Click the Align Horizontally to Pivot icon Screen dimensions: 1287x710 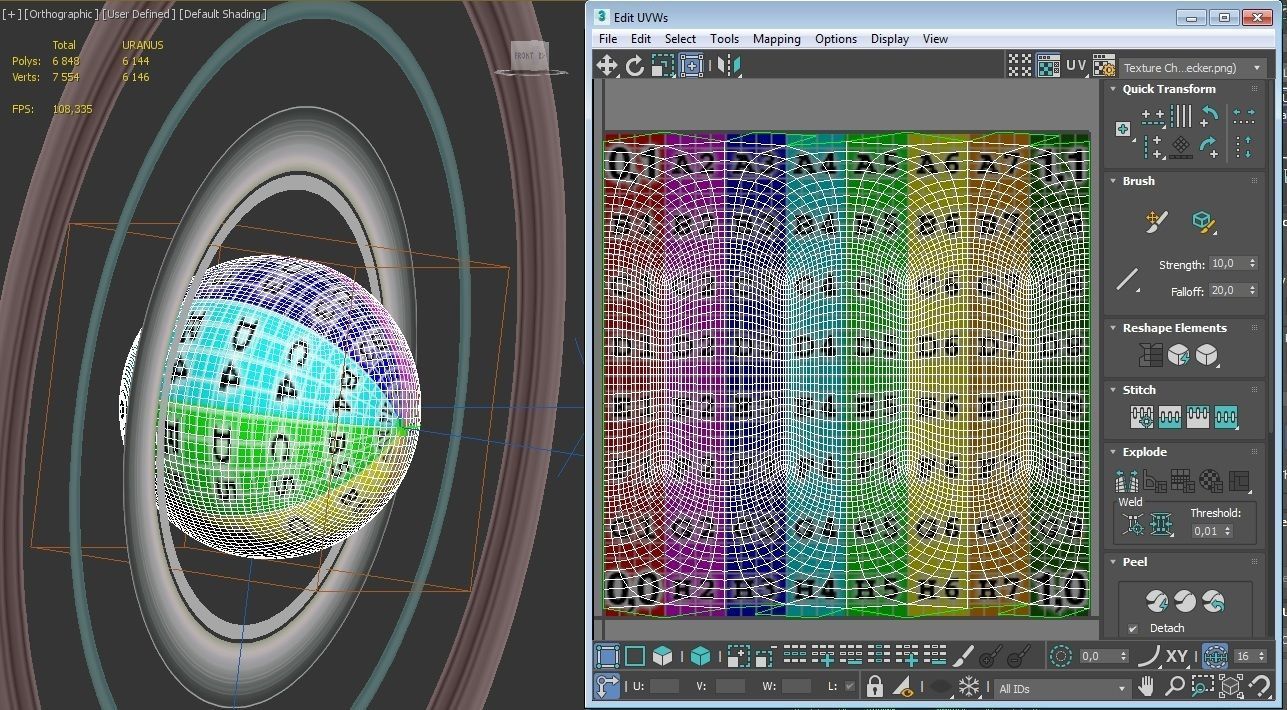1153,116
